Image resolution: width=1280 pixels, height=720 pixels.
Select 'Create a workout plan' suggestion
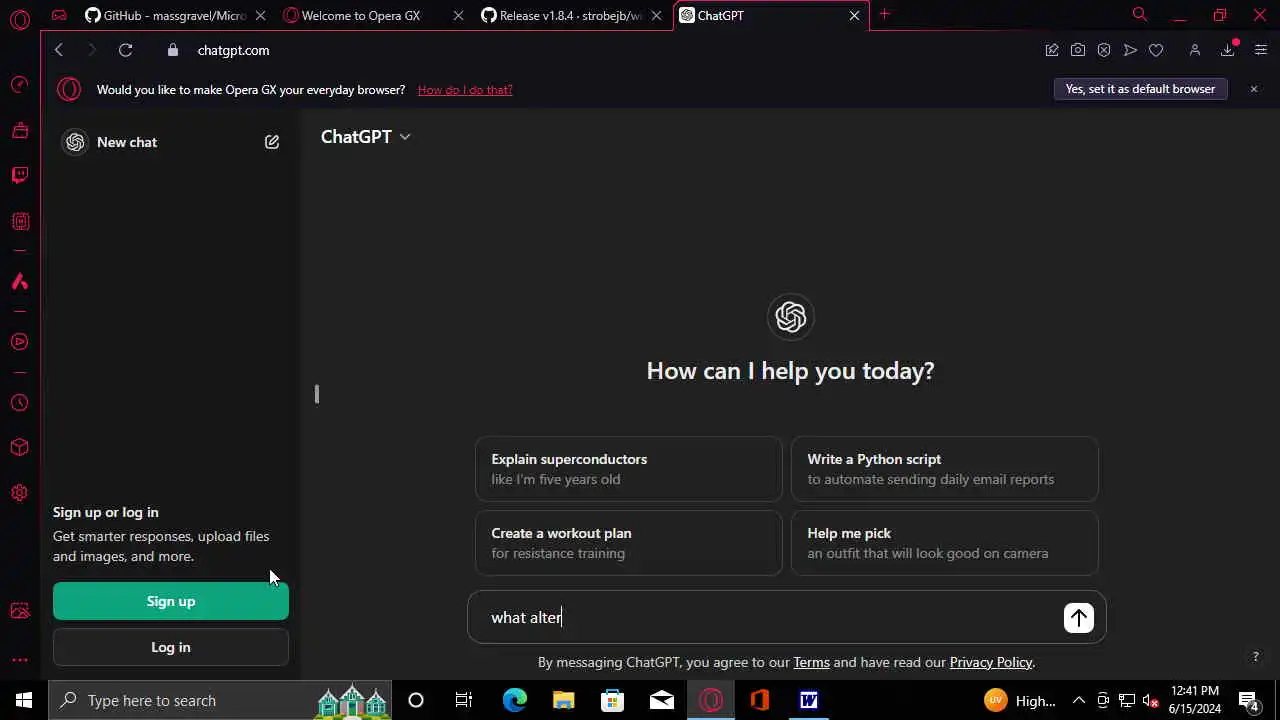[629, 543]
